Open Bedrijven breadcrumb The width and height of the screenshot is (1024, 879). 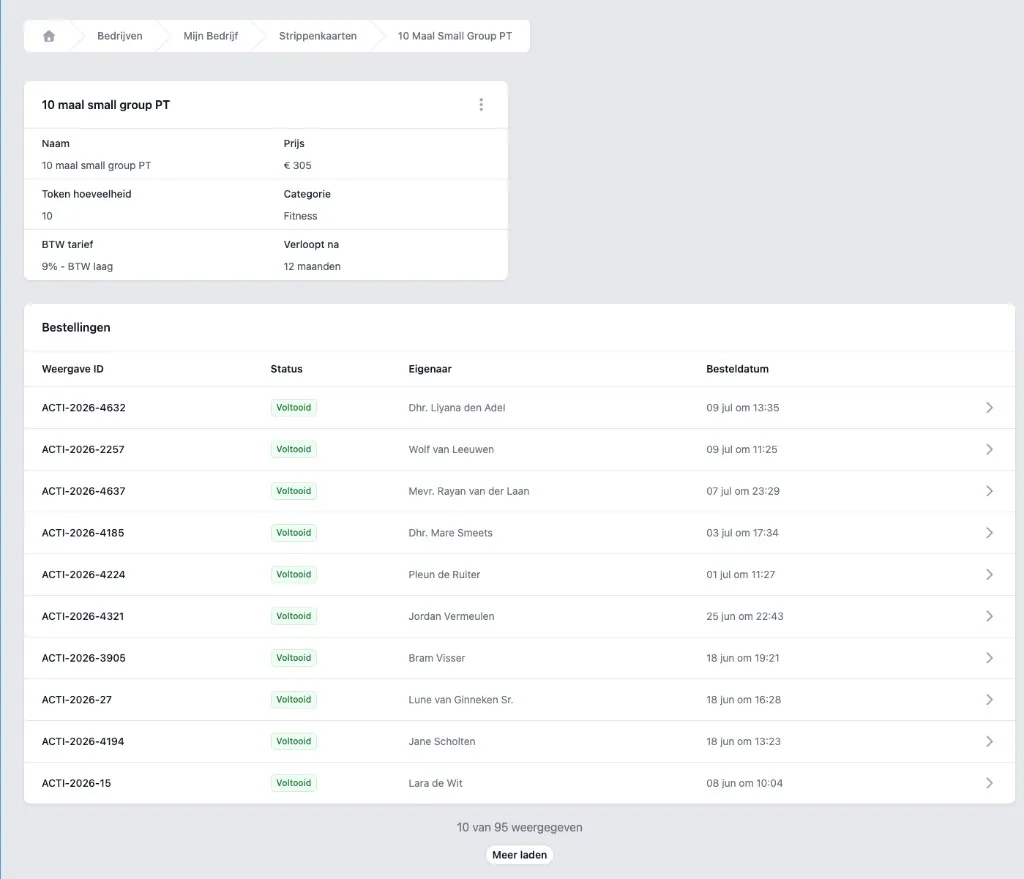tap(120, 36)
